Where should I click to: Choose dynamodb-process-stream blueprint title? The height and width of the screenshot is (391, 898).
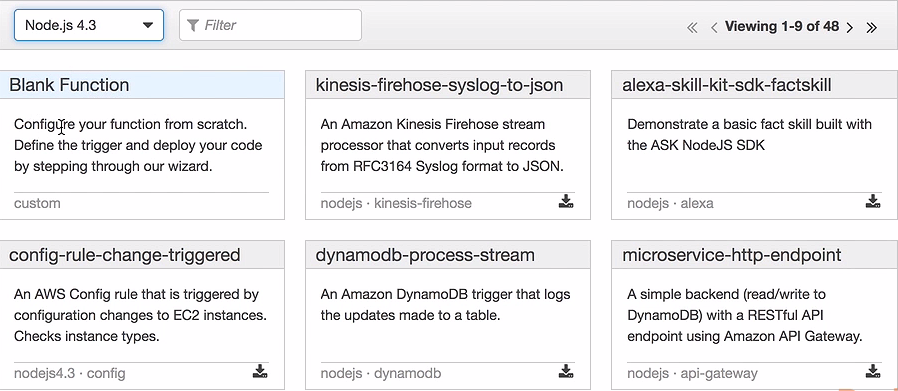(x=425, y=255)
